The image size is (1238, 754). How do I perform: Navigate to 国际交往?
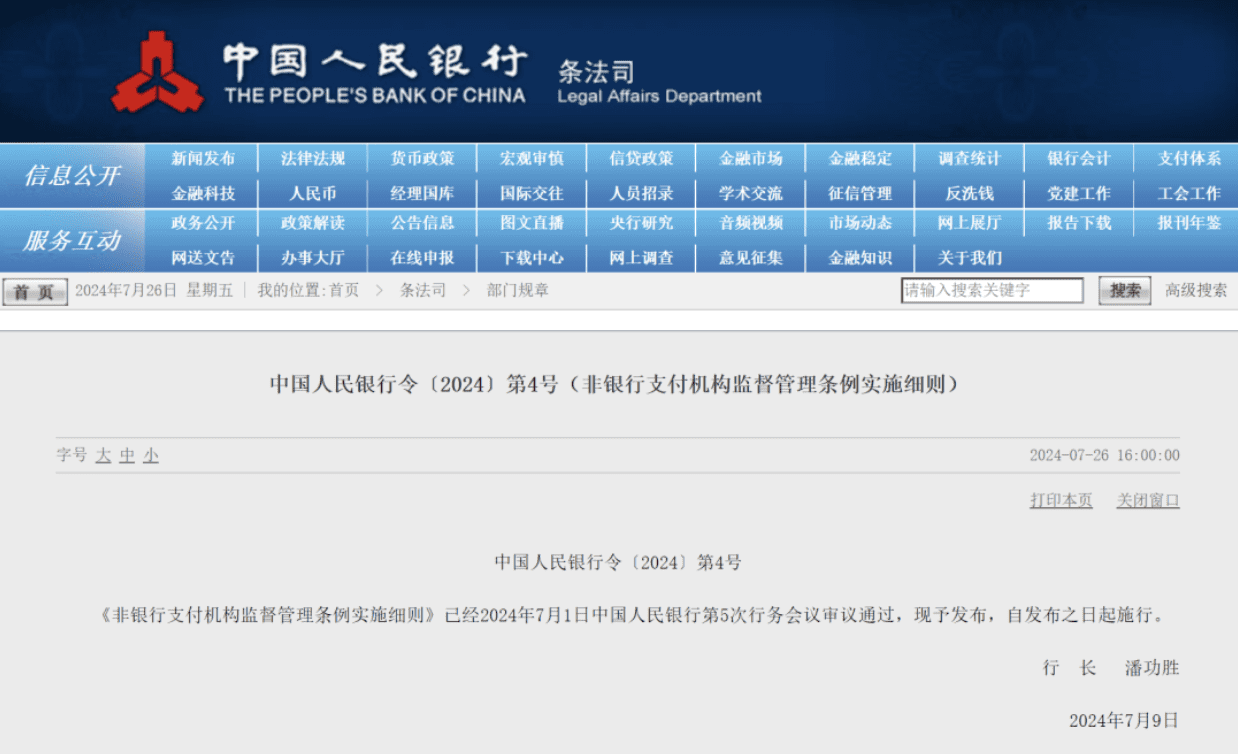(532, 194)
